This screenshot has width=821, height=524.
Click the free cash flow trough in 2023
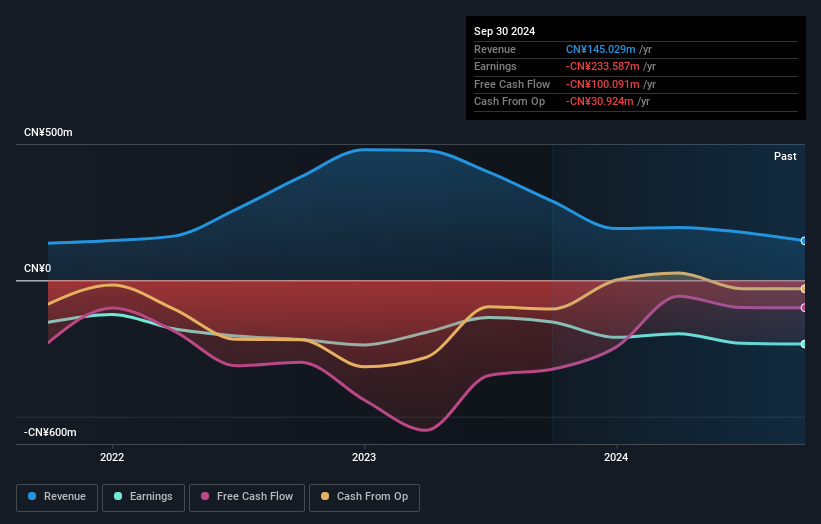(425, 430)
